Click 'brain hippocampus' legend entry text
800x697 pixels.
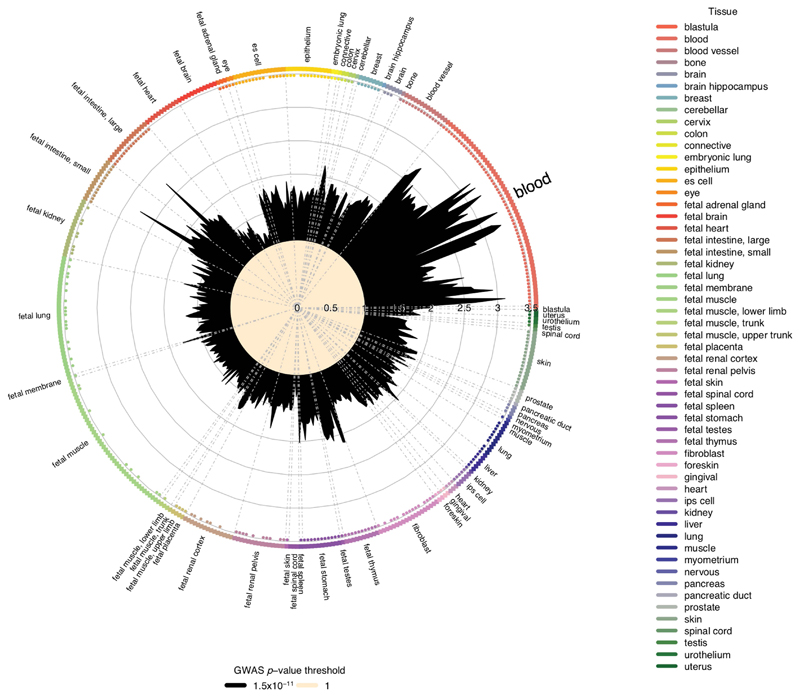(726, 87)
